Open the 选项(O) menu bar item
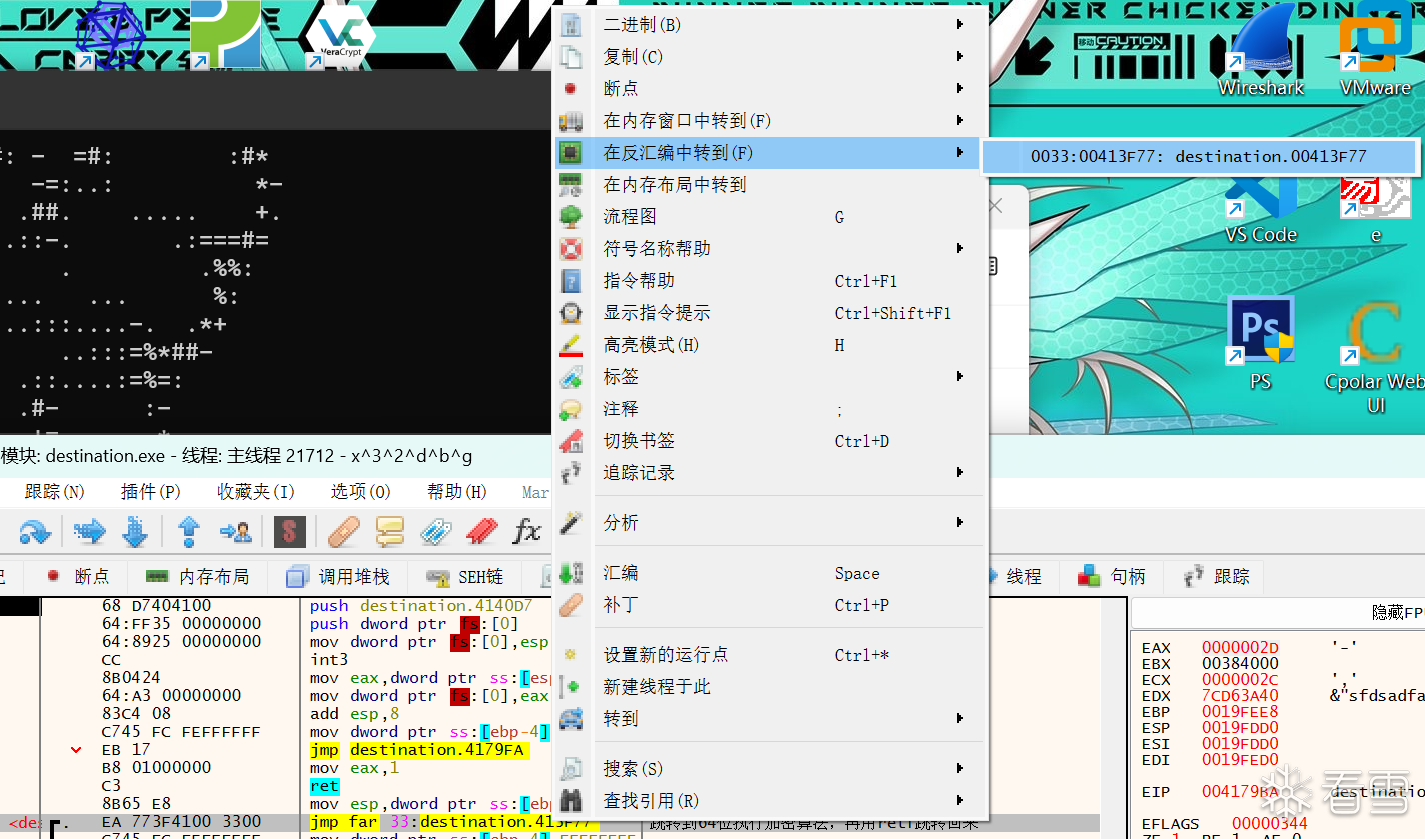This screenshot has height=839, width=1425. 361,492
